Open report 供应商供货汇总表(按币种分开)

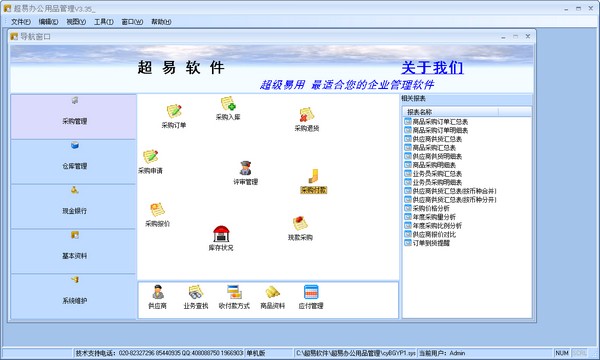pyautogui.click(x=451, y=200)
